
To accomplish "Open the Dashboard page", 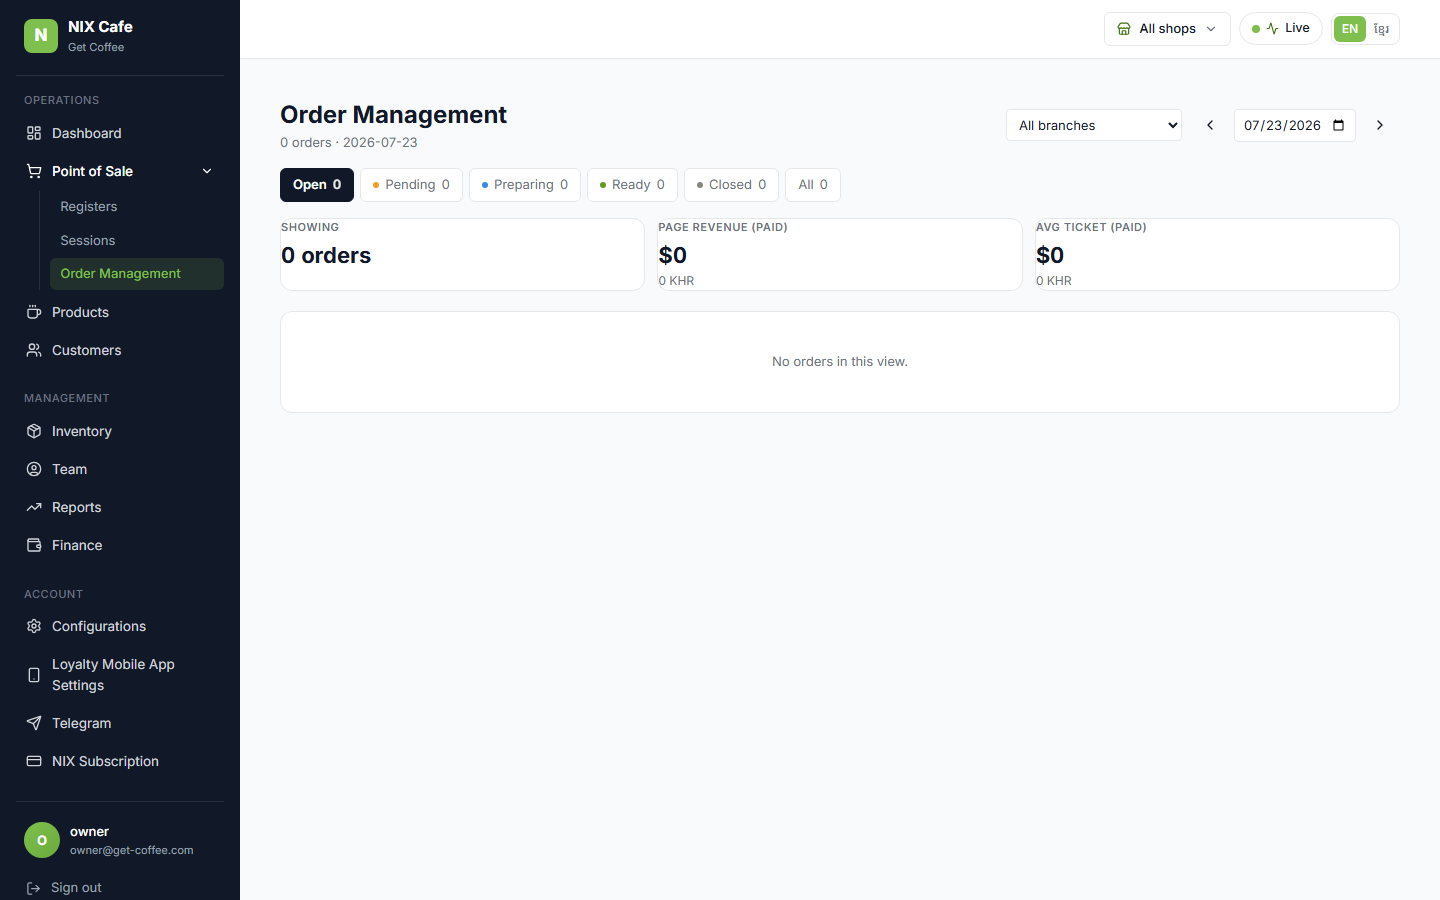I will 120,133.
